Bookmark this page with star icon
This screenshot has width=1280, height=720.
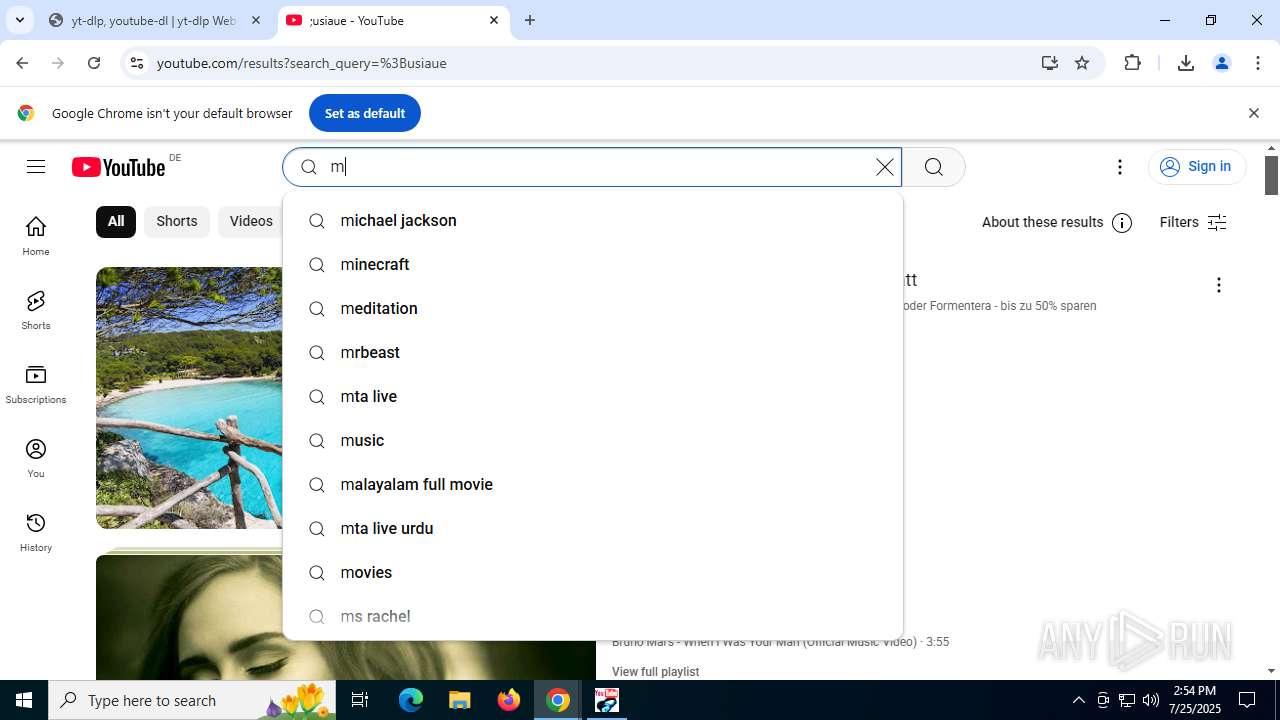[1082, 63]
